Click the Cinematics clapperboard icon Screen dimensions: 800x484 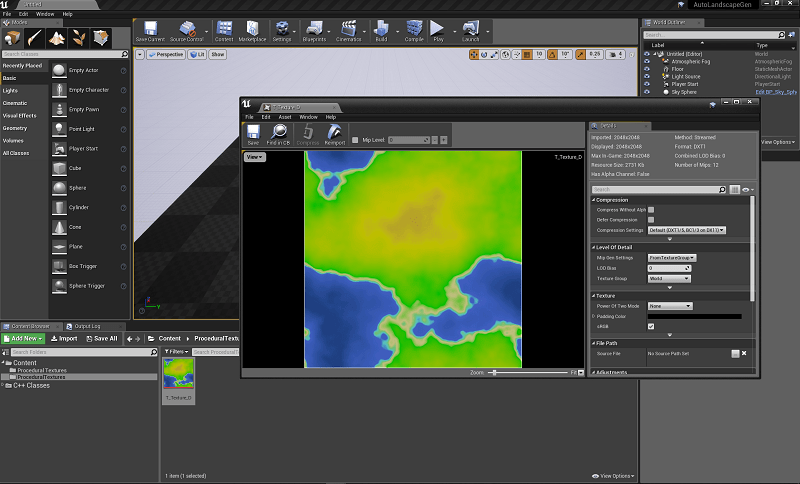pyautogui.click(x=349, y=30)
